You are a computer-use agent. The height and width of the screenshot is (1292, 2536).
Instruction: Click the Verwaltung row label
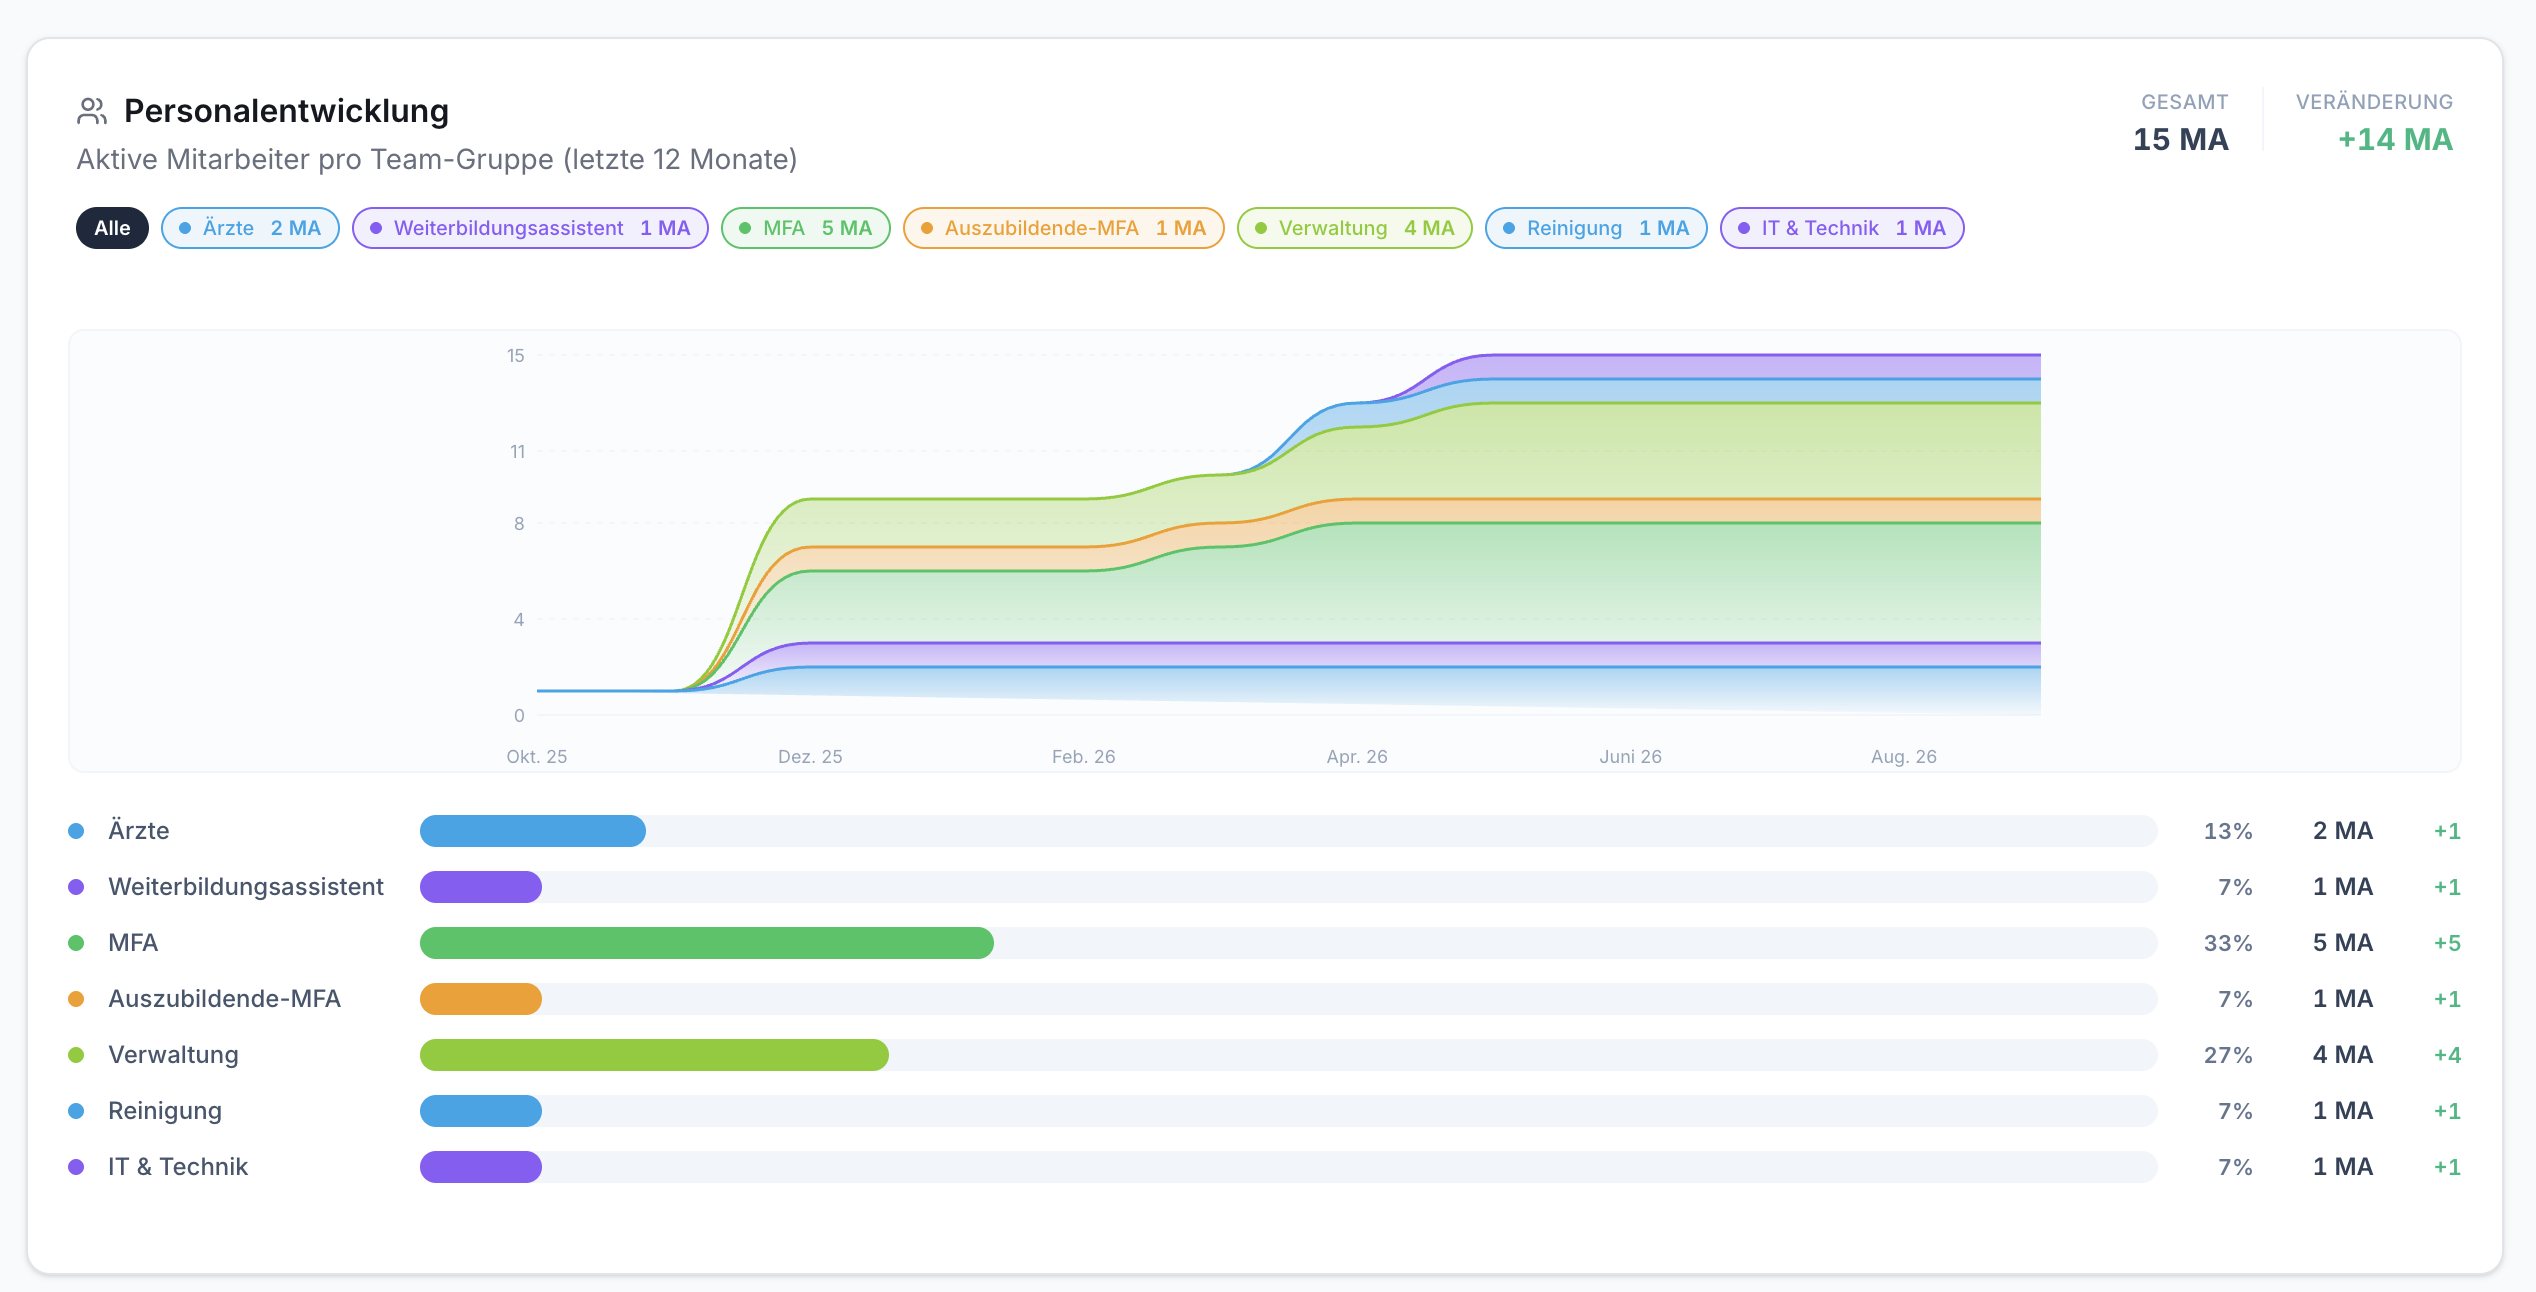click(x=173, y=1055)
